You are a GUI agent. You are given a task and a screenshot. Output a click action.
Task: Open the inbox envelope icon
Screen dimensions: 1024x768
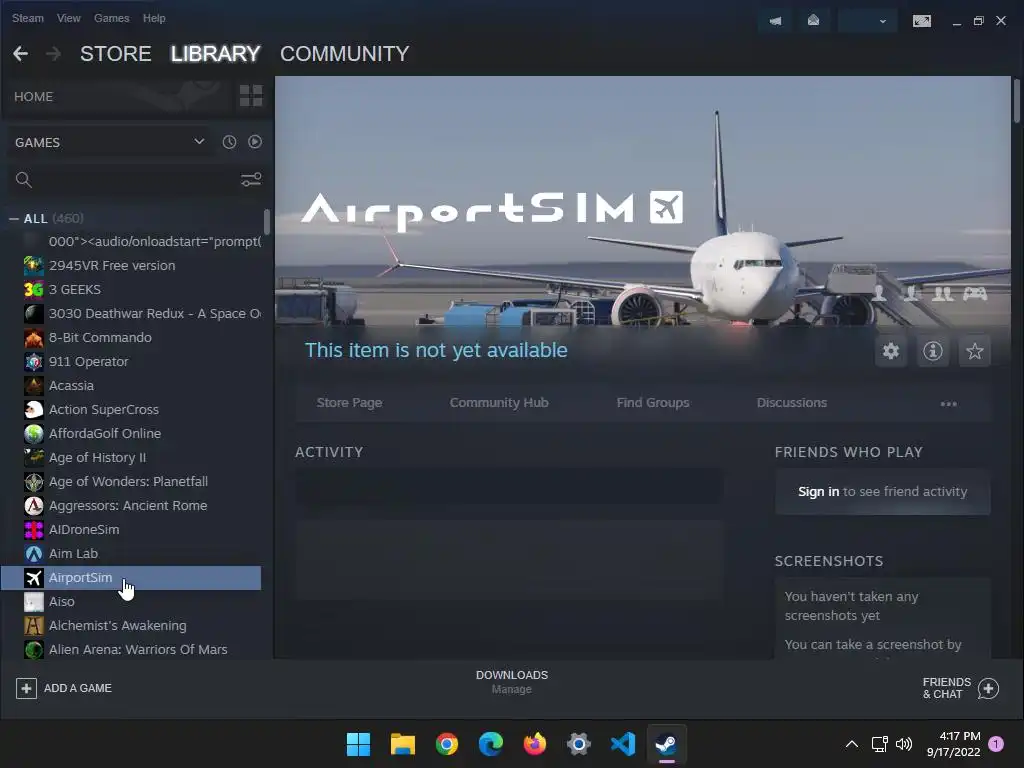(813, 21)
